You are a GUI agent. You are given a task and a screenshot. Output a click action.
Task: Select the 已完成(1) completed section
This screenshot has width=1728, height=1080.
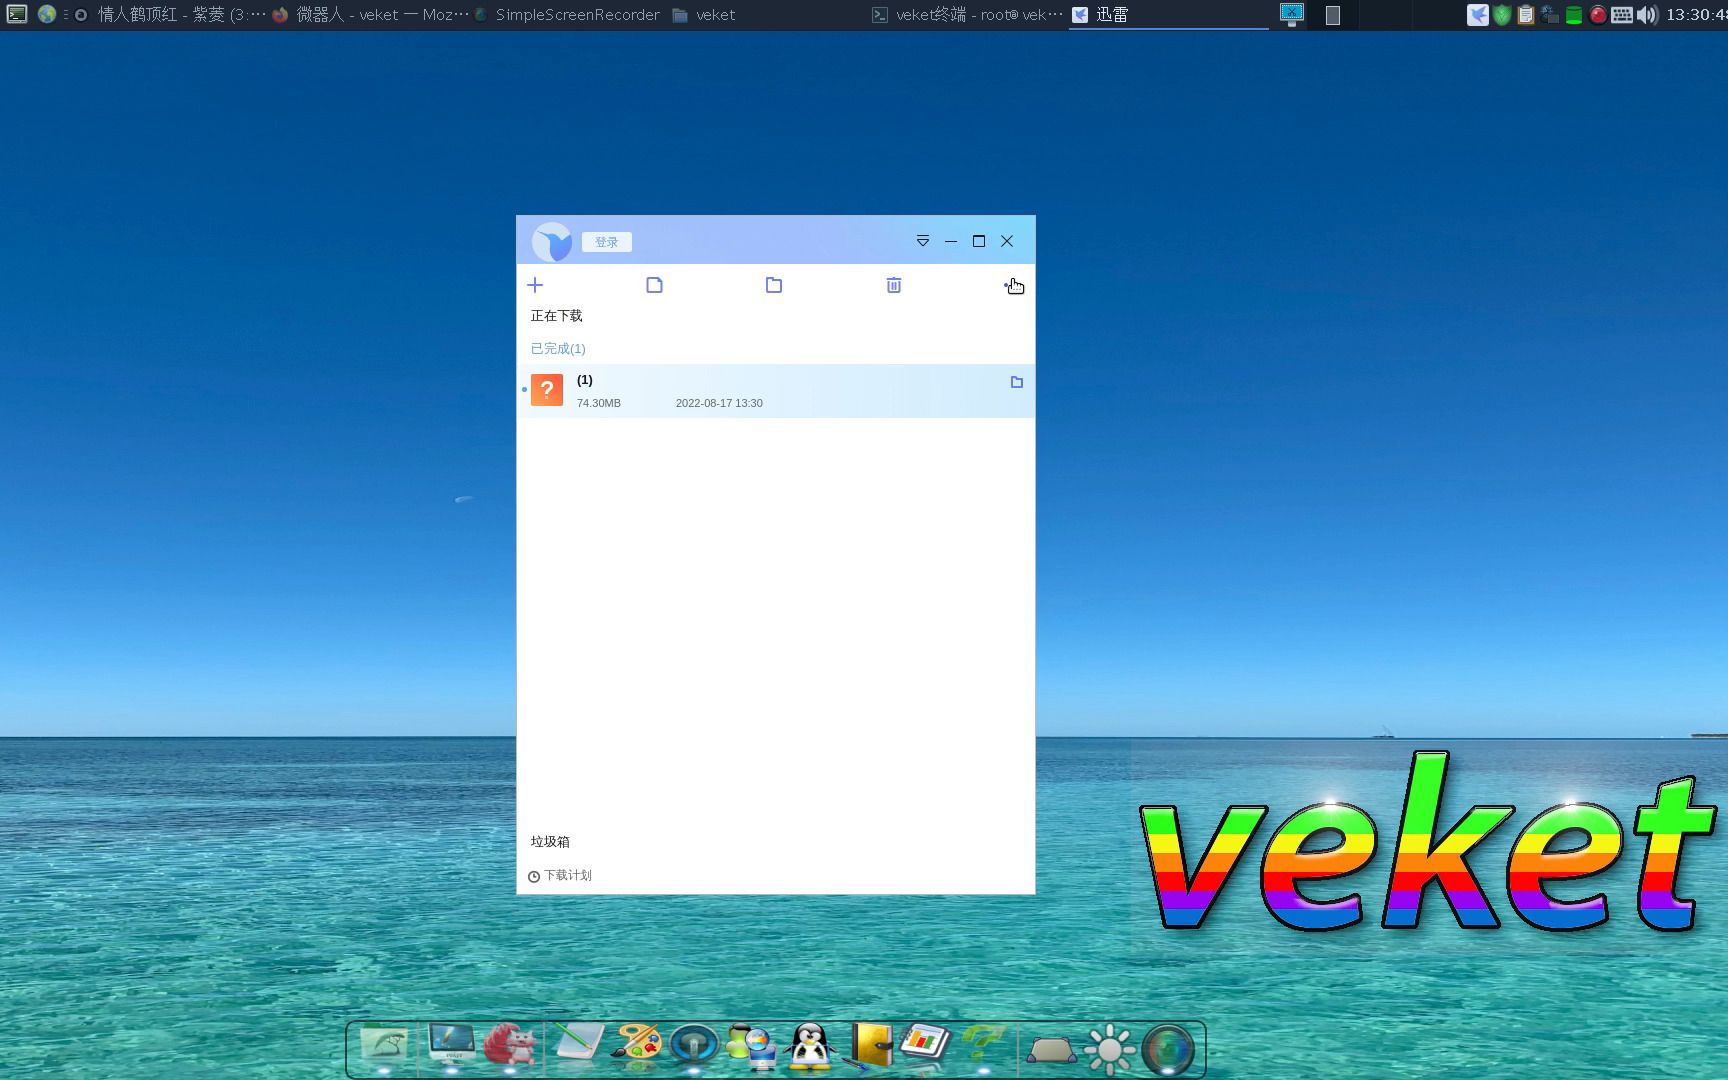click(x=558, y=349)
